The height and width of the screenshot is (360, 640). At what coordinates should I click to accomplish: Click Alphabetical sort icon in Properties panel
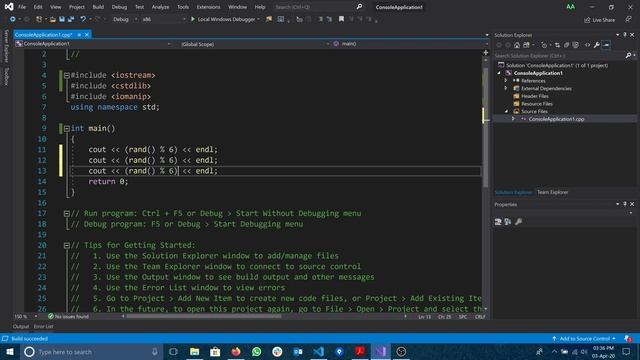[507, 222]
